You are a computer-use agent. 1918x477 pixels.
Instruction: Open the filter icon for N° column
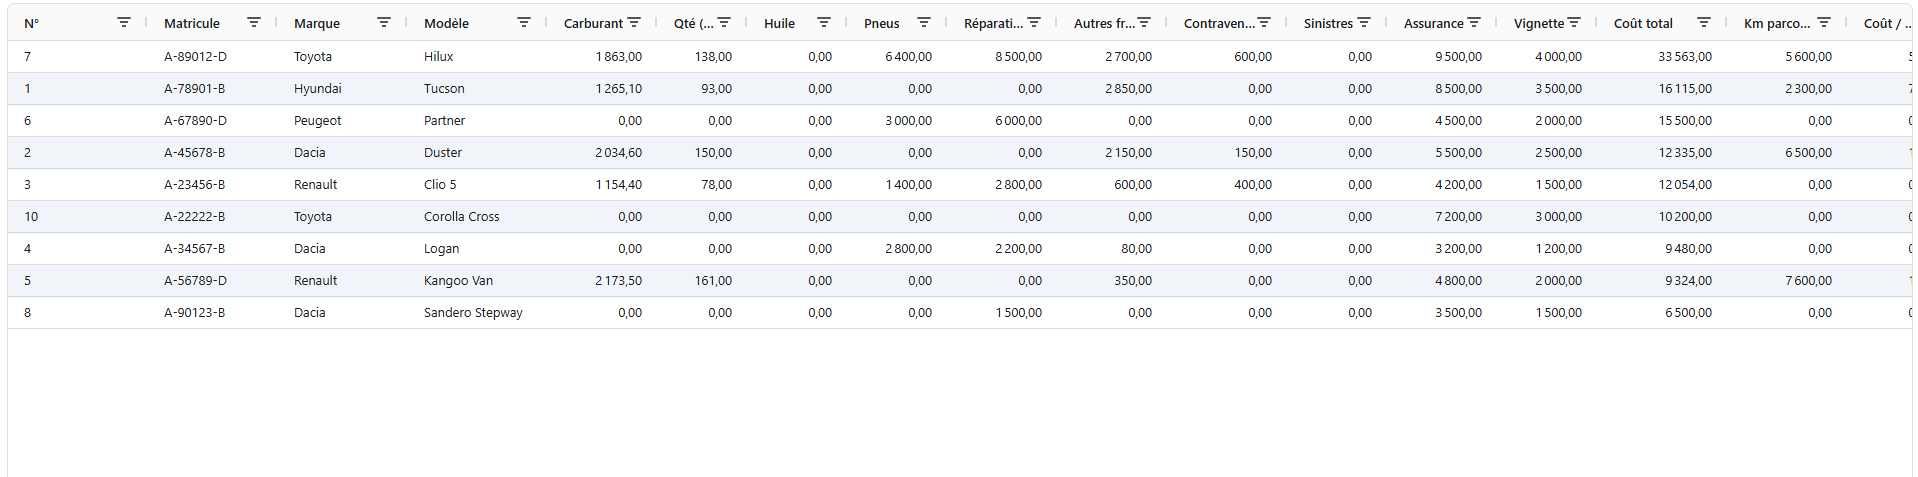(x=124, y=22)
